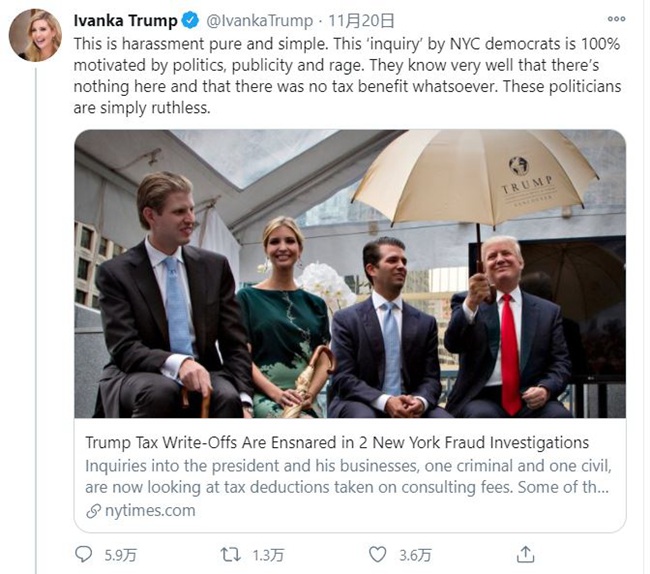Click the 1.3万 retweet count
Viewport: 650px width, 574px height.
tap(265, 554)
